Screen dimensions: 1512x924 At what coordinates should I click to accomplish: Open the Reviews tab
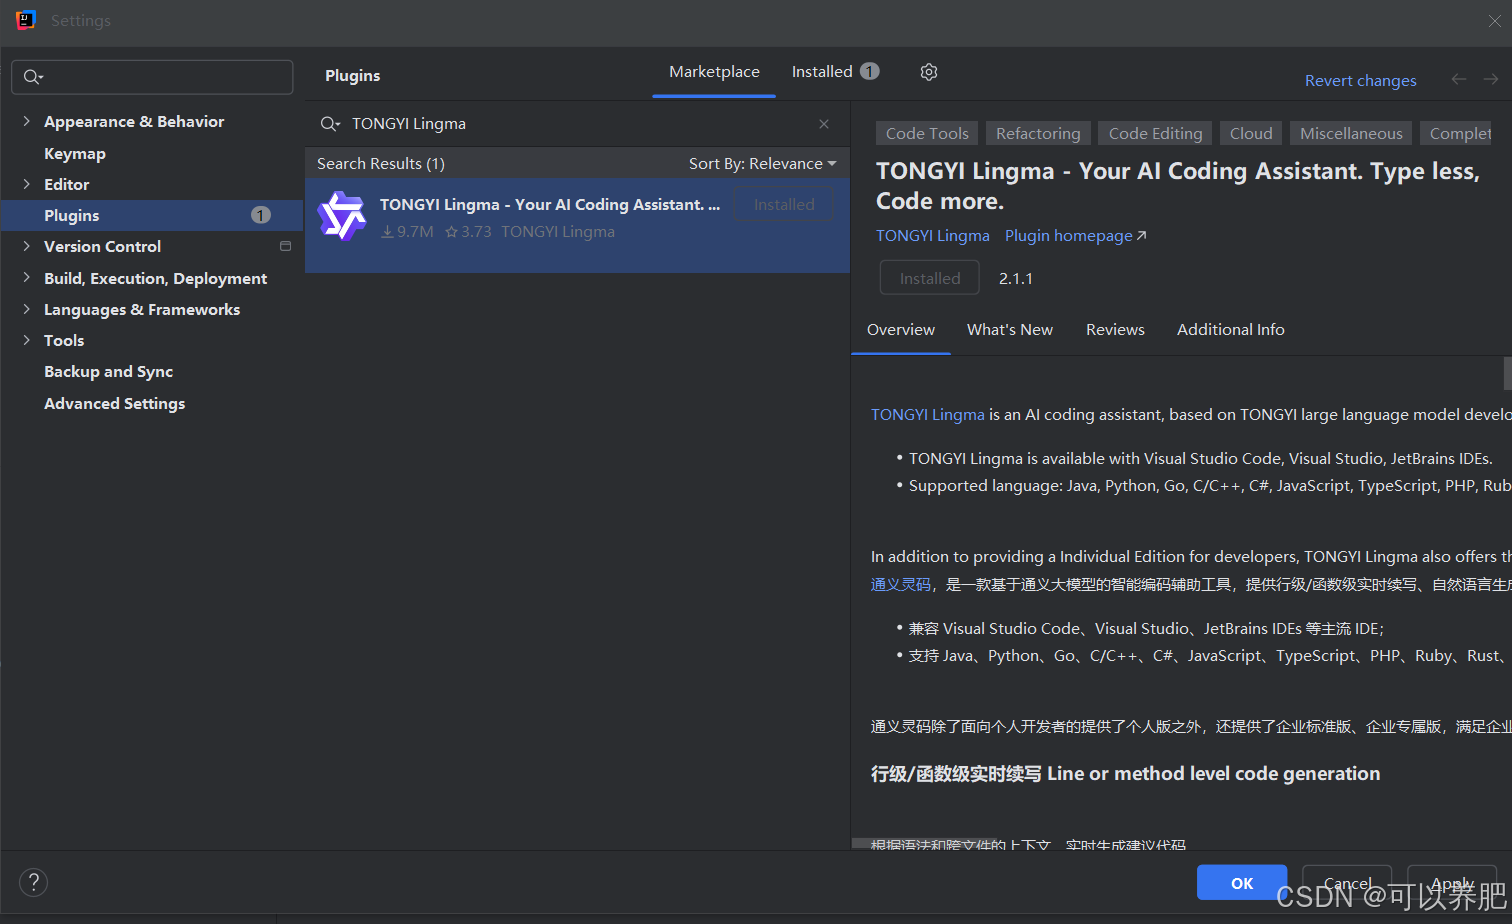click(x=1115, y=330)
